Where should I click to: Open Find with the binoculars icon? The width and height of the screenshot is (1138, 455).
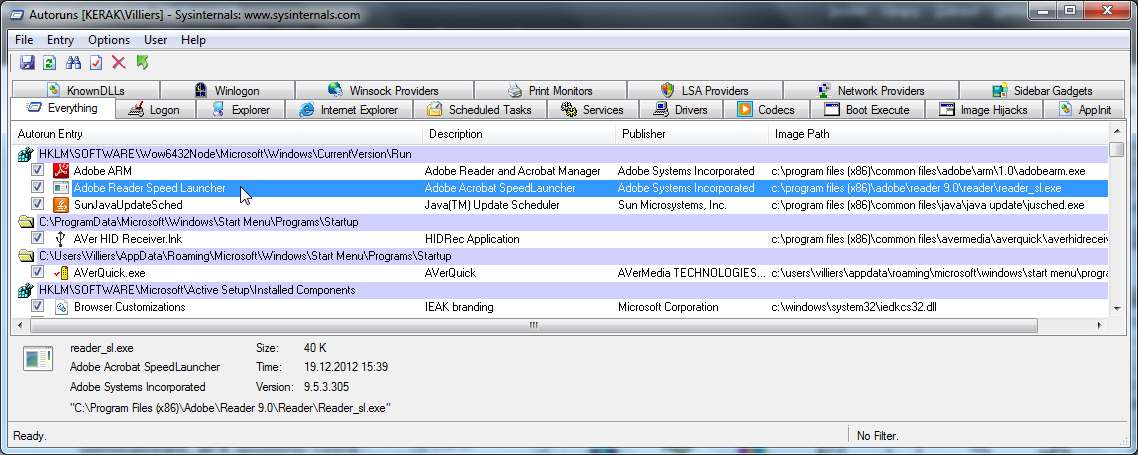(73, 63)
